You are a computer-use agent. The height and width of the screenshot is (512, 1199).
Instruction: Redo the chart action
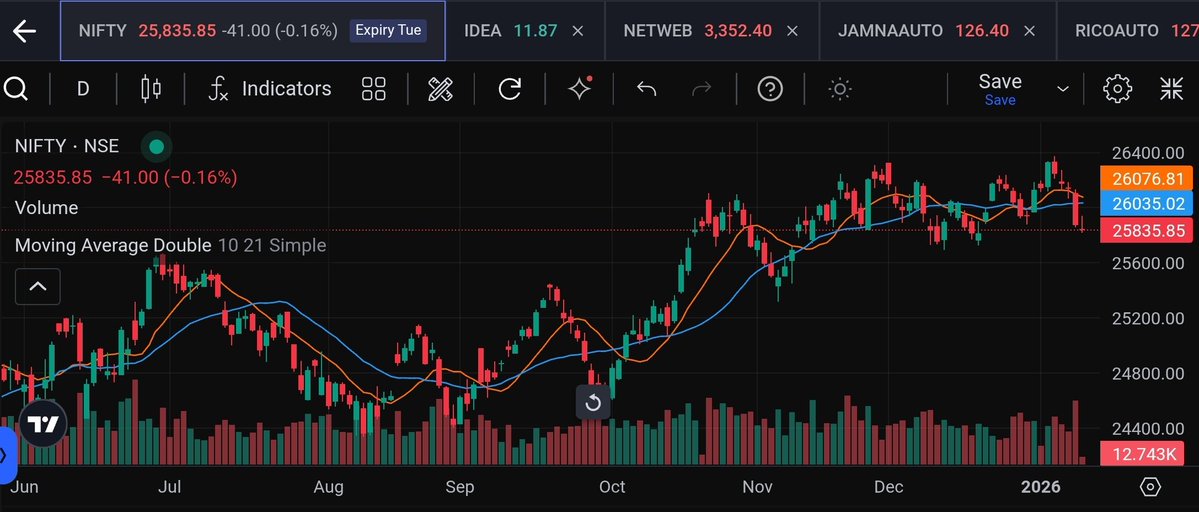click(x=701, y=89)
